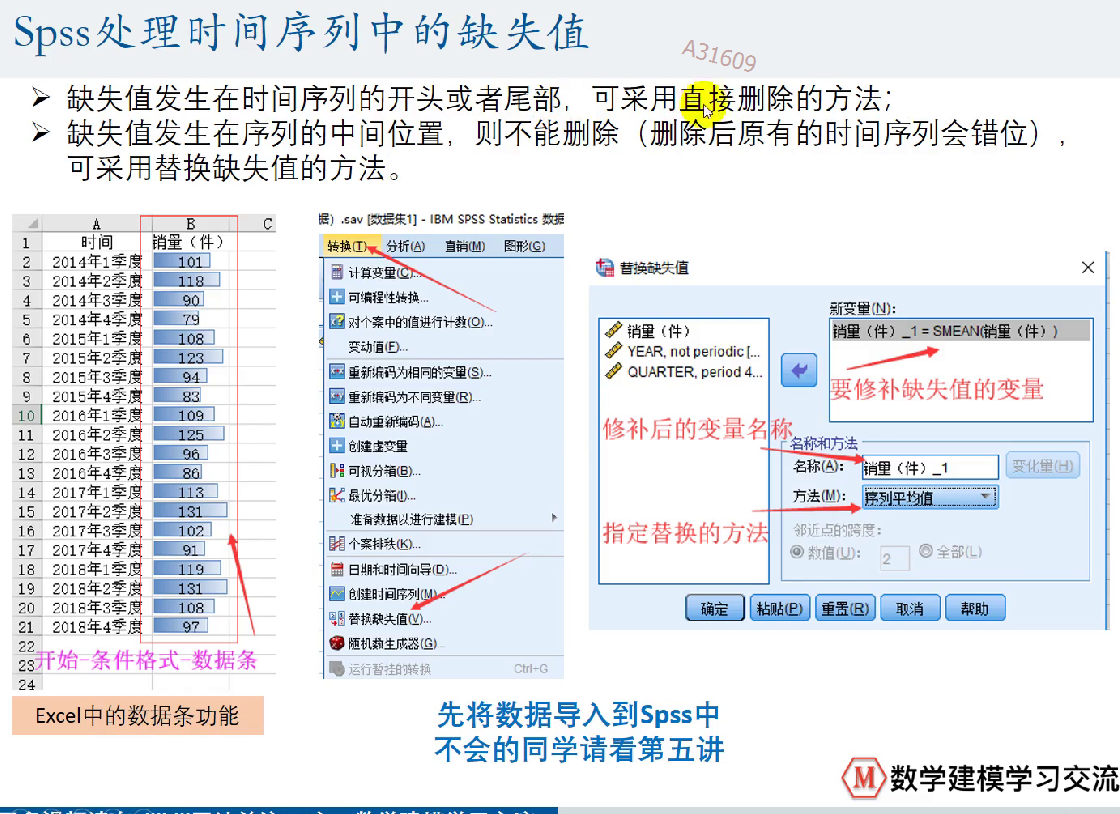Click the 日期和时间向导 calendar icon
1120x814 pixels.
point(337,569)
